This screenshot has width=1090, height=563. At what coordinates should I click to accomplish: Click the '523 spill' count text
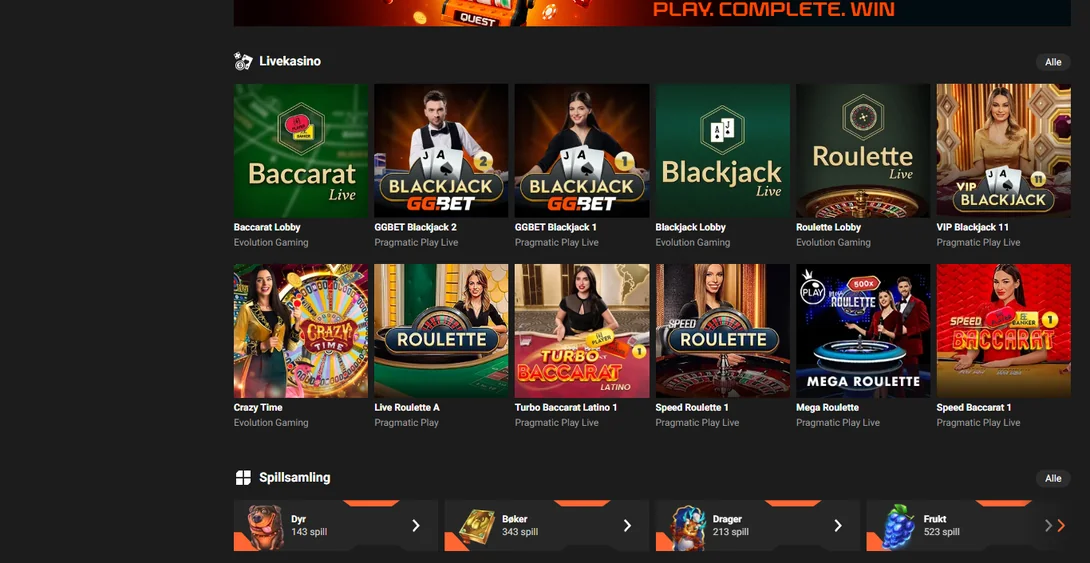942,532
